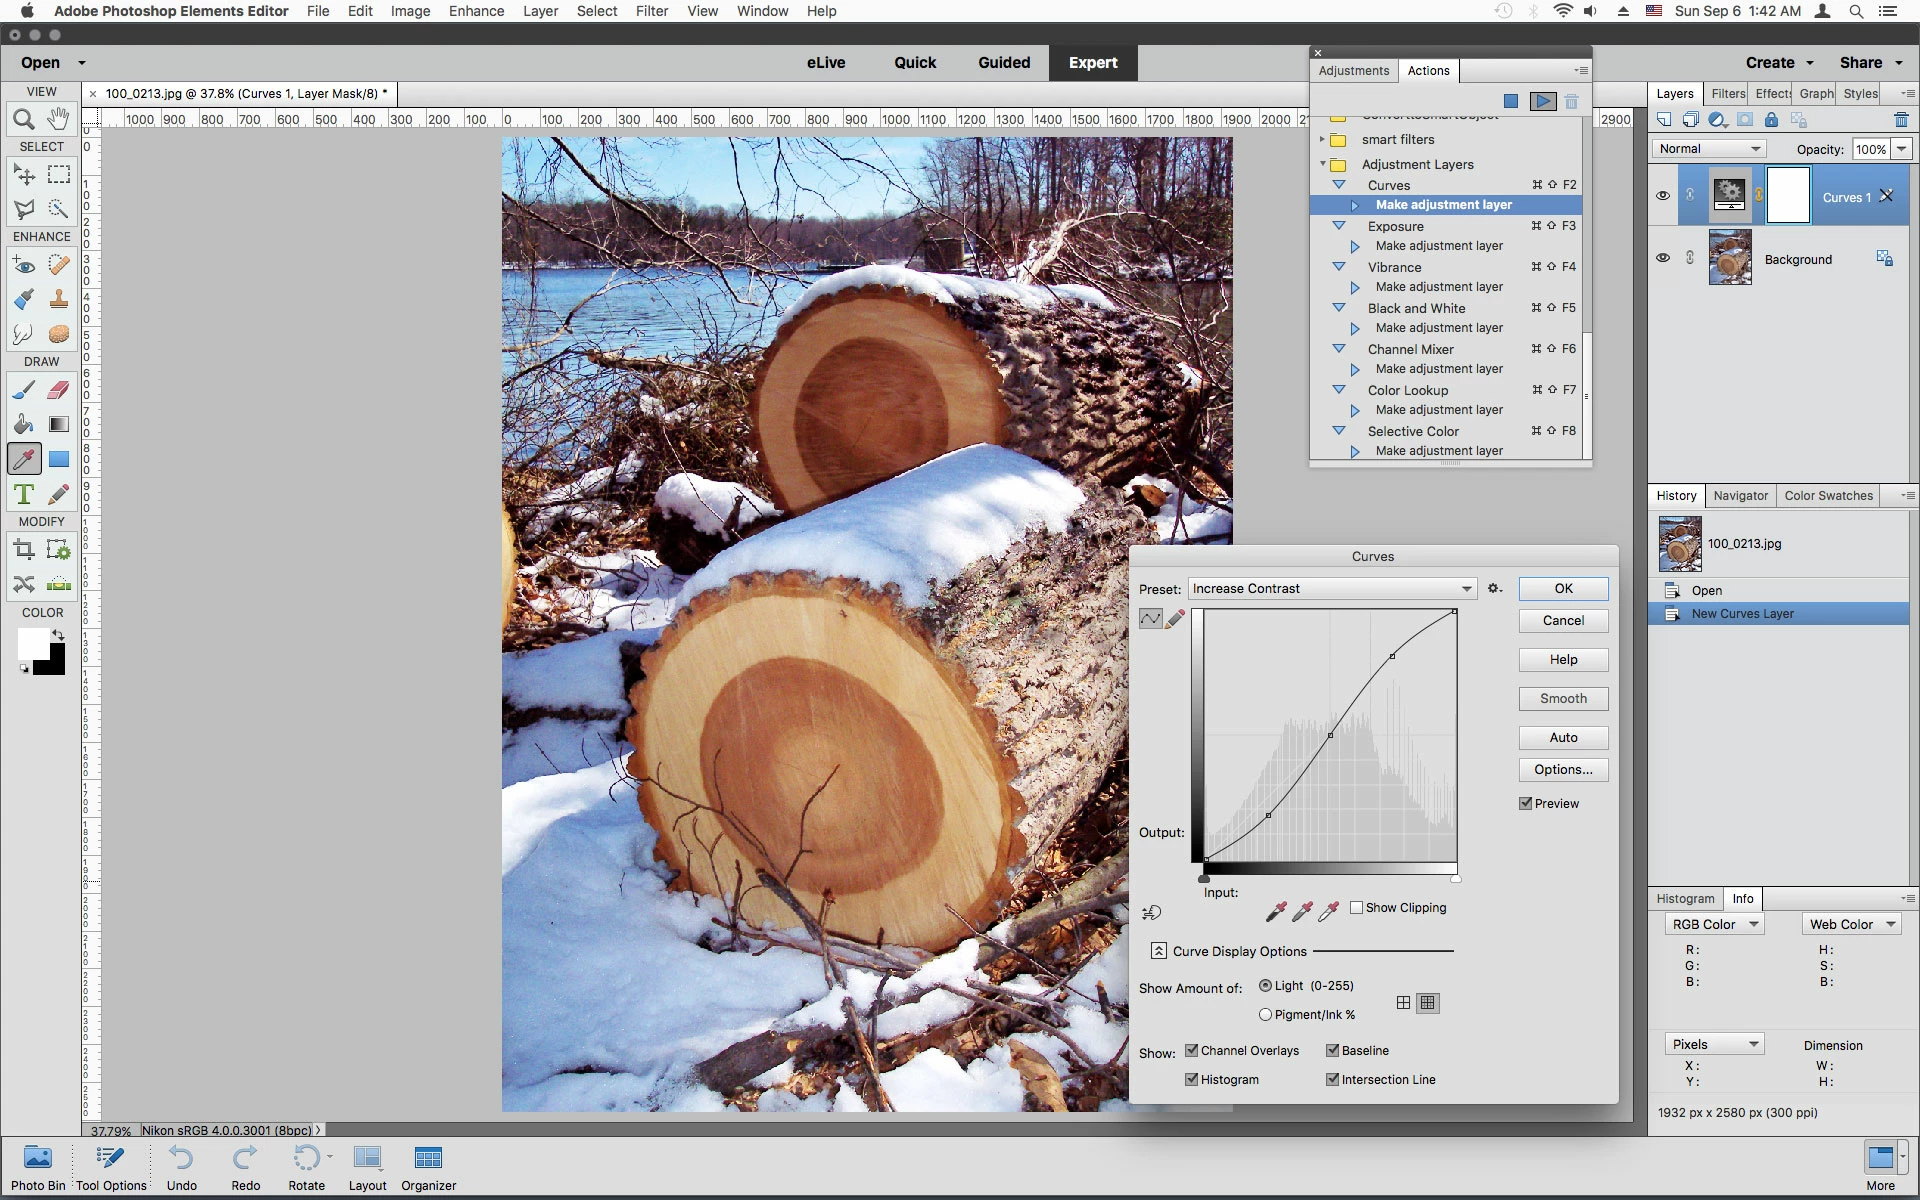Open the Preset dropdown showing Increase Contrast
The height and width of the screenshot is (1200, 1920).
click(x=1331, y=589)
